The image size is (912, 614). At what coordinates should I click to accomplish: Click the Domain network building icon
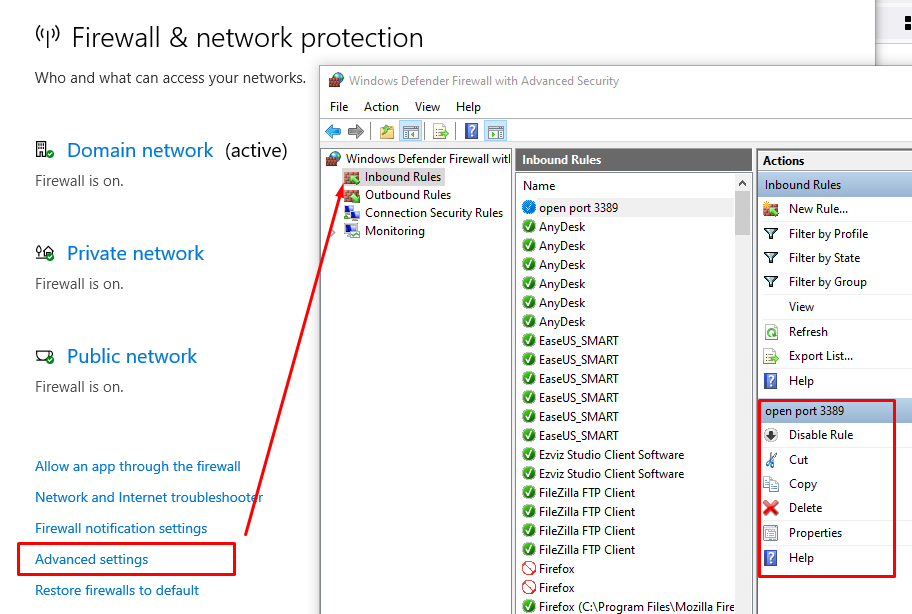click(x=45, y=149)
